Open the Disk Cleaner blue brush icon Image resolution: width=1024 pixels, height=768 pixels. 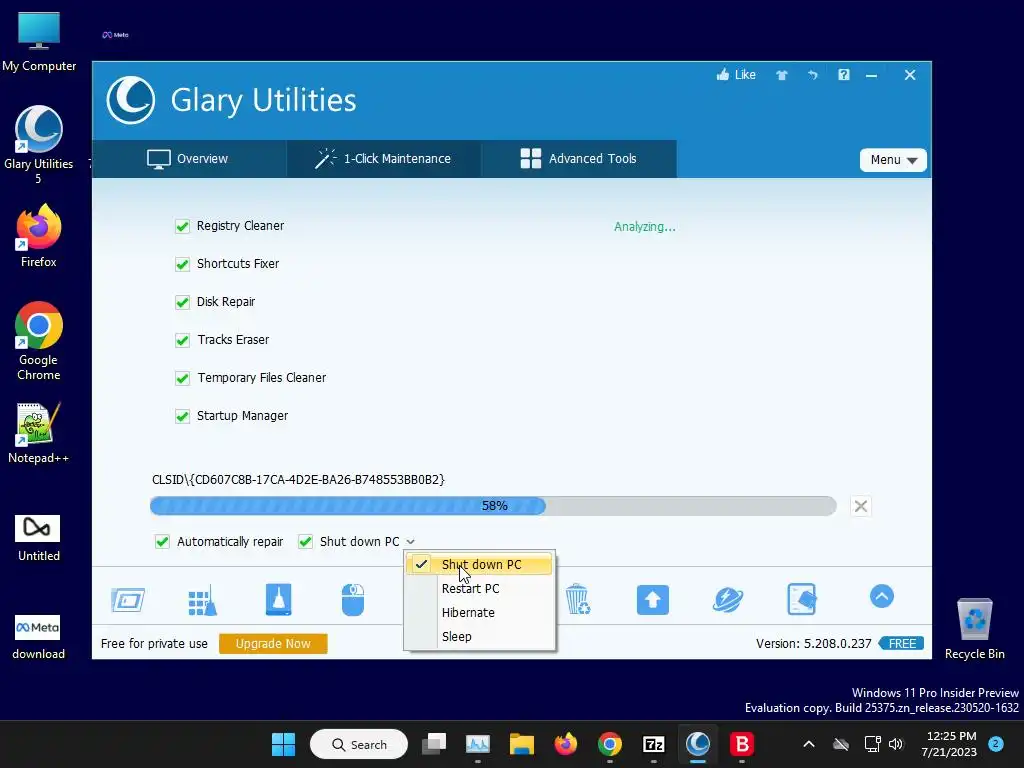(x=279, y=600)
